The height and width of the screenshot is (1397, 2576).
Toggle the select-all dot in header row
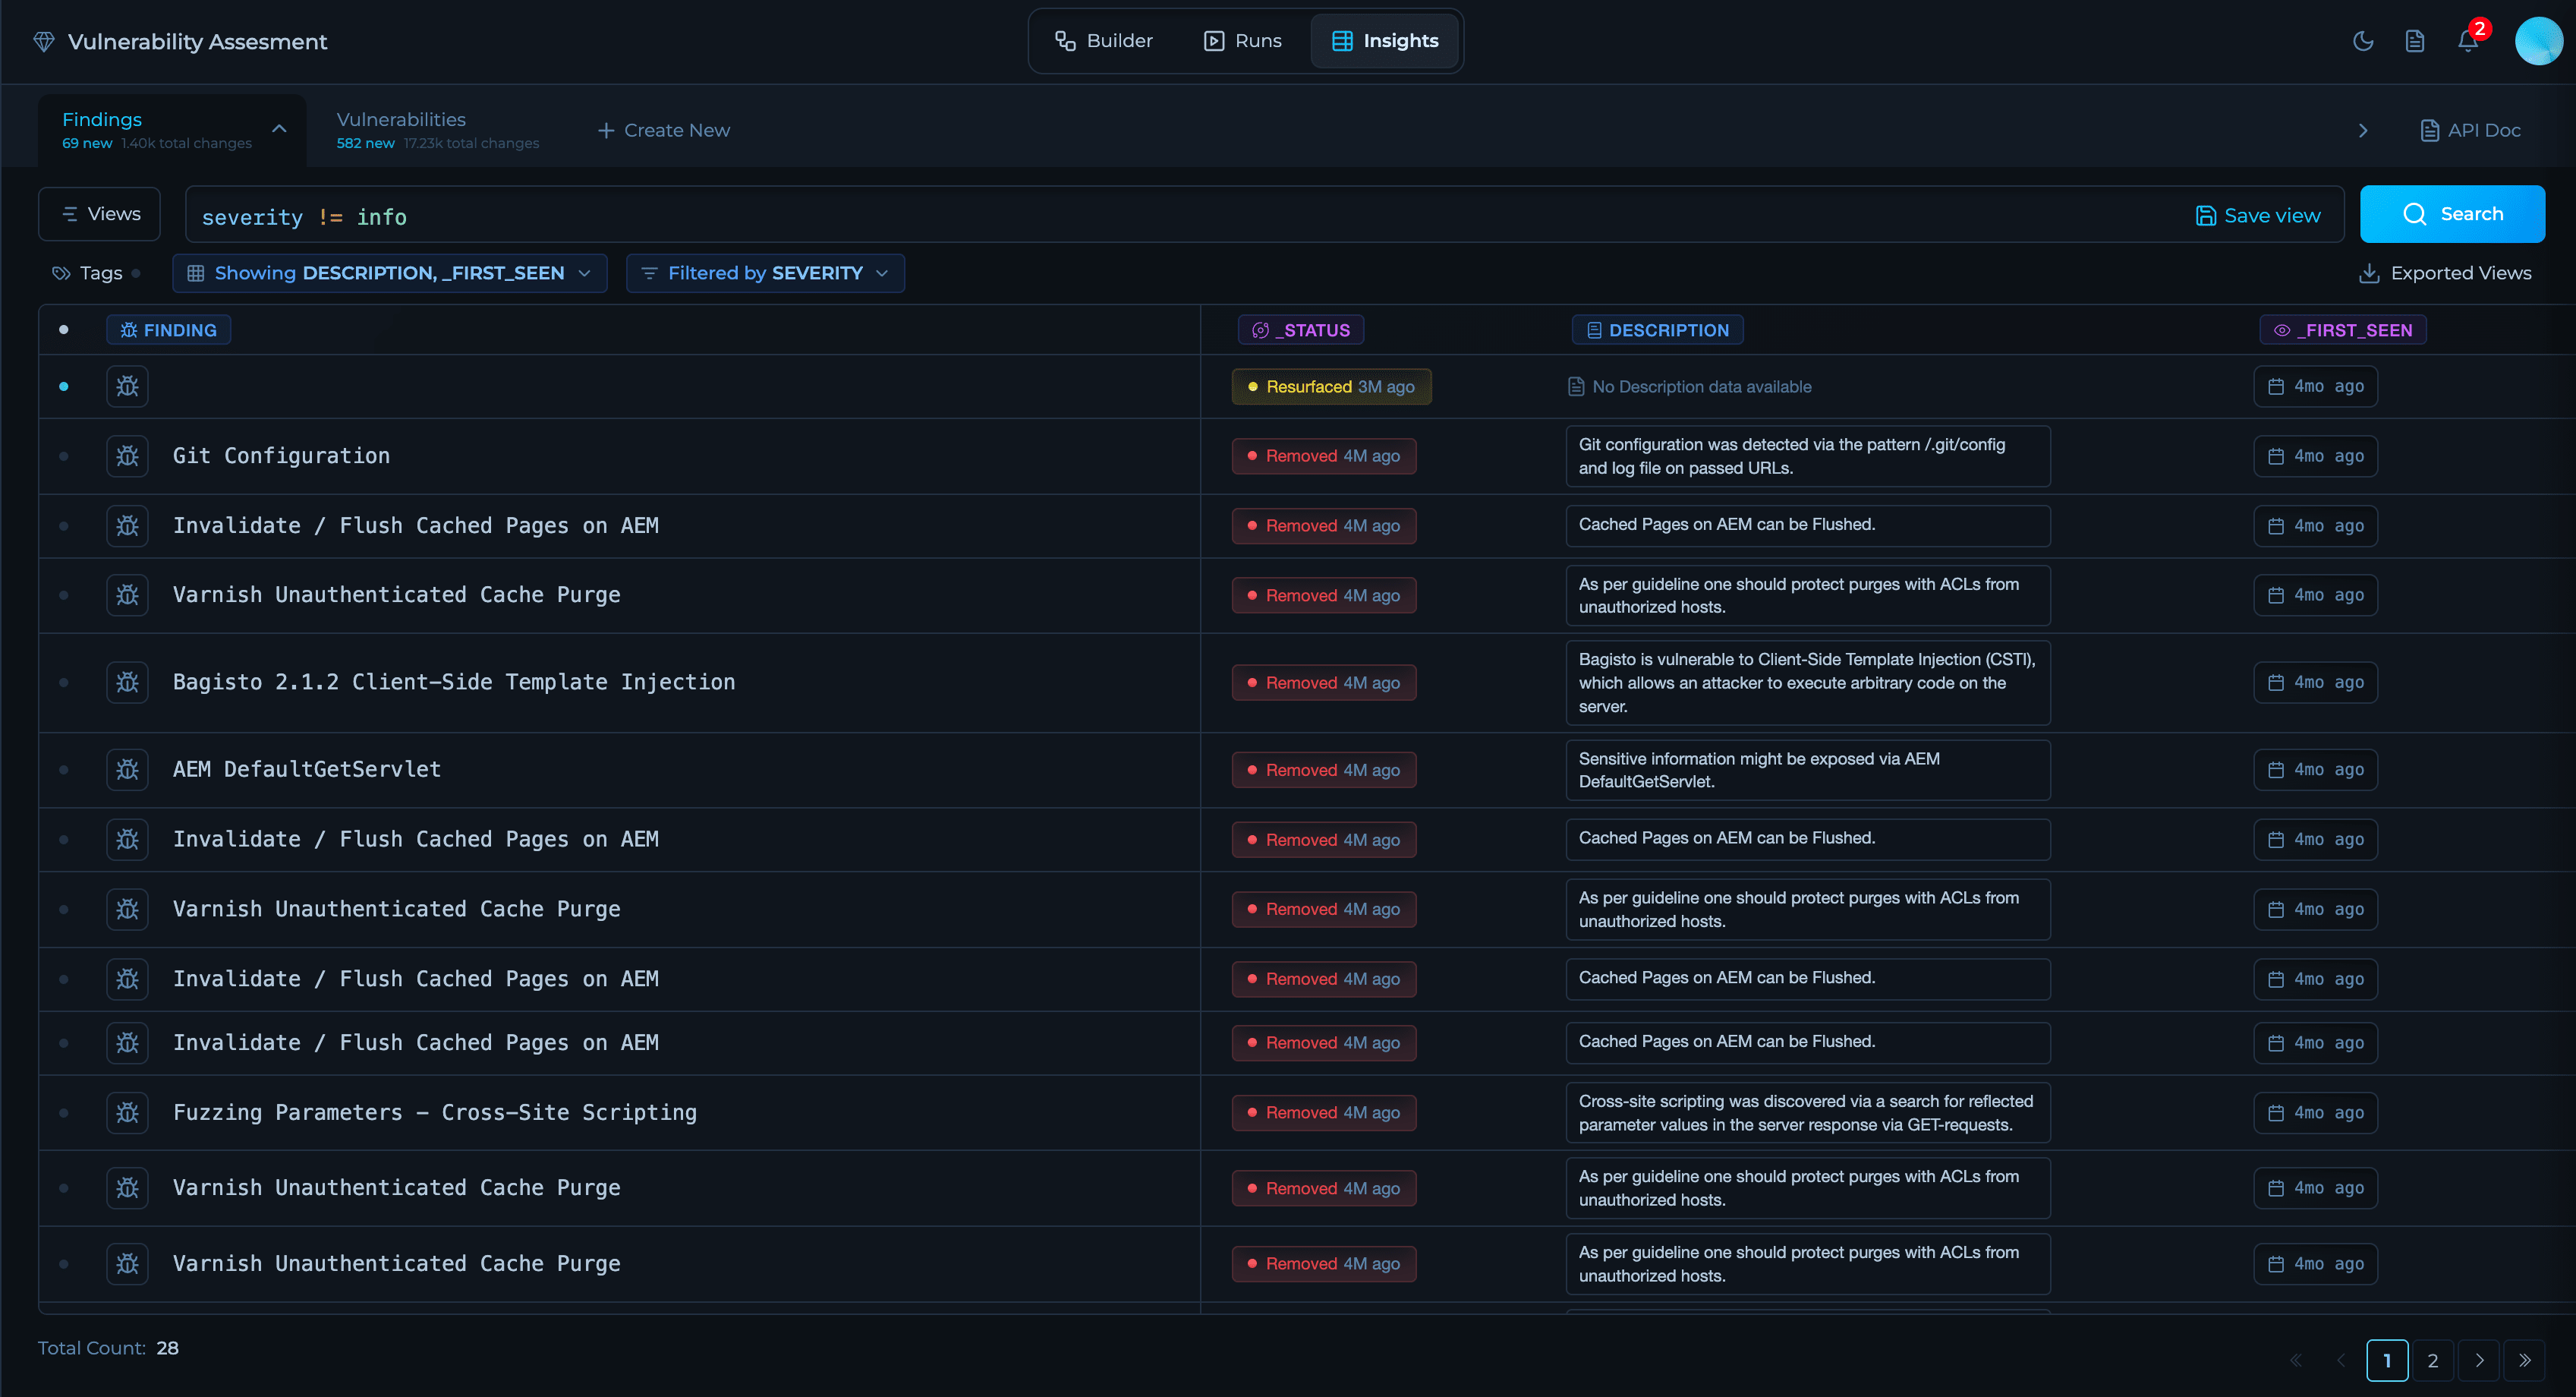coord(64,330)
